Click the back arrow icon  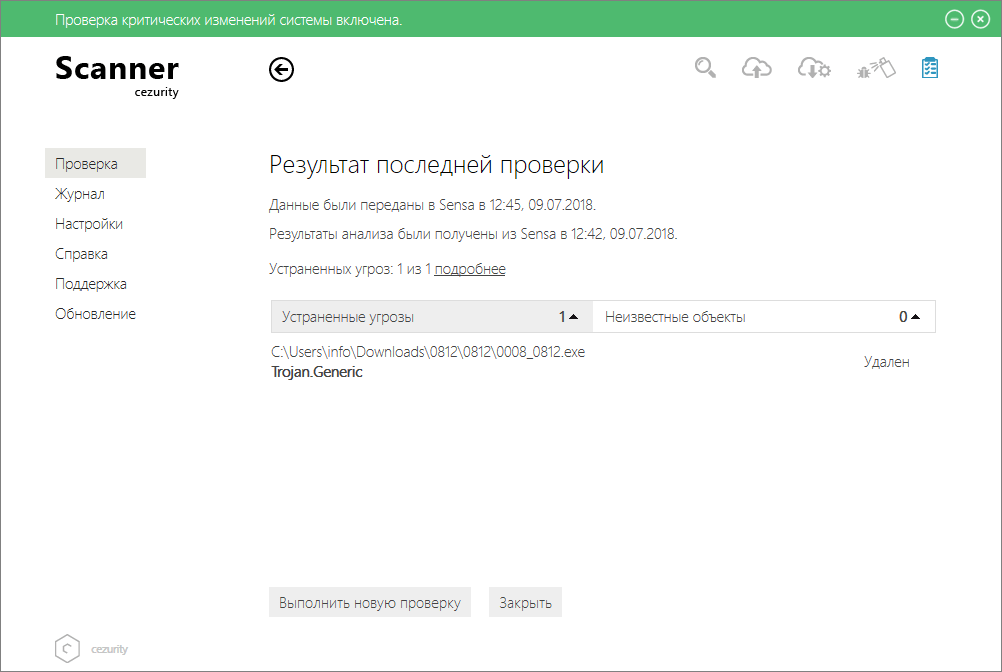click(281, 70)
